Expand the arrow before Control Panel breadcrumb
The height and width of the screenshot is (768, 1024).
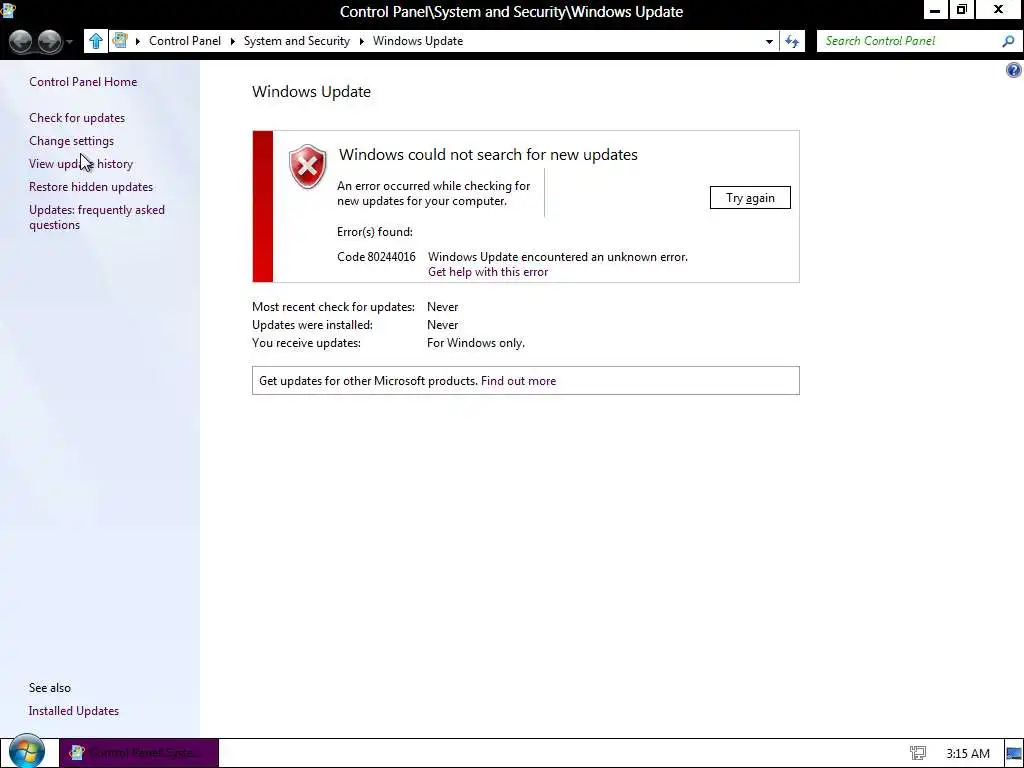(x=138, y=41)
